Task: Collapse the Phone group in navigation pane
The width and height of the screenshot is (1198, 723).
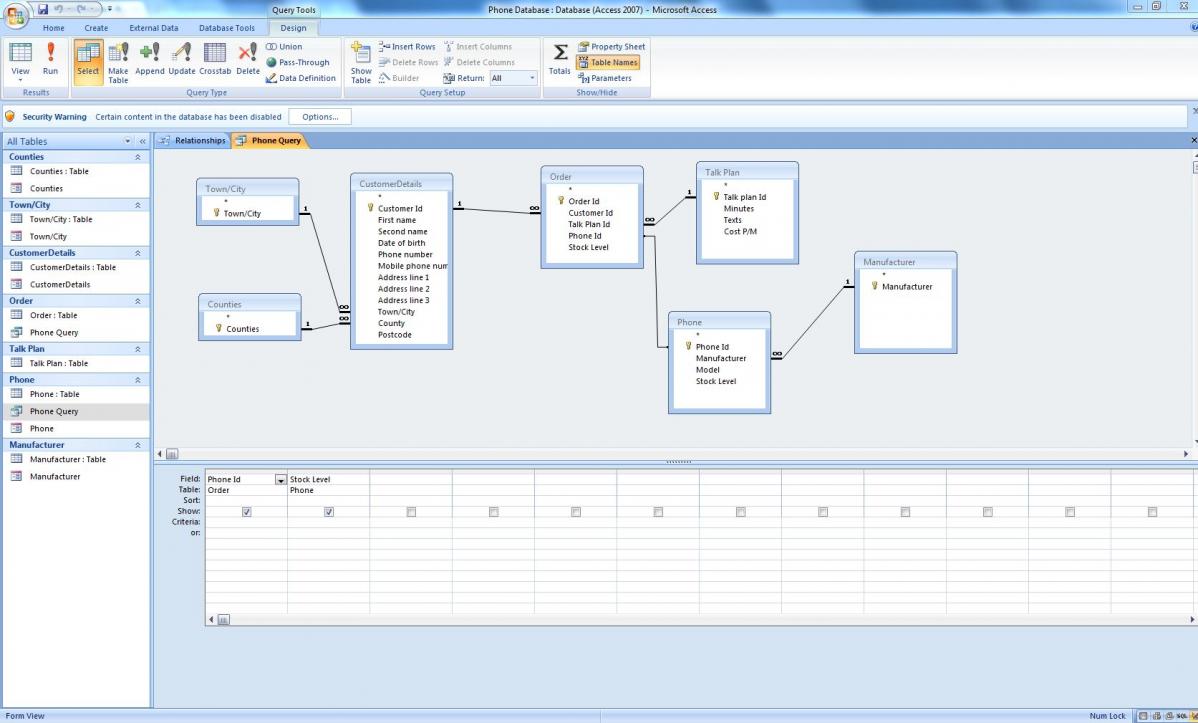Action: click(x=138, y=380)
